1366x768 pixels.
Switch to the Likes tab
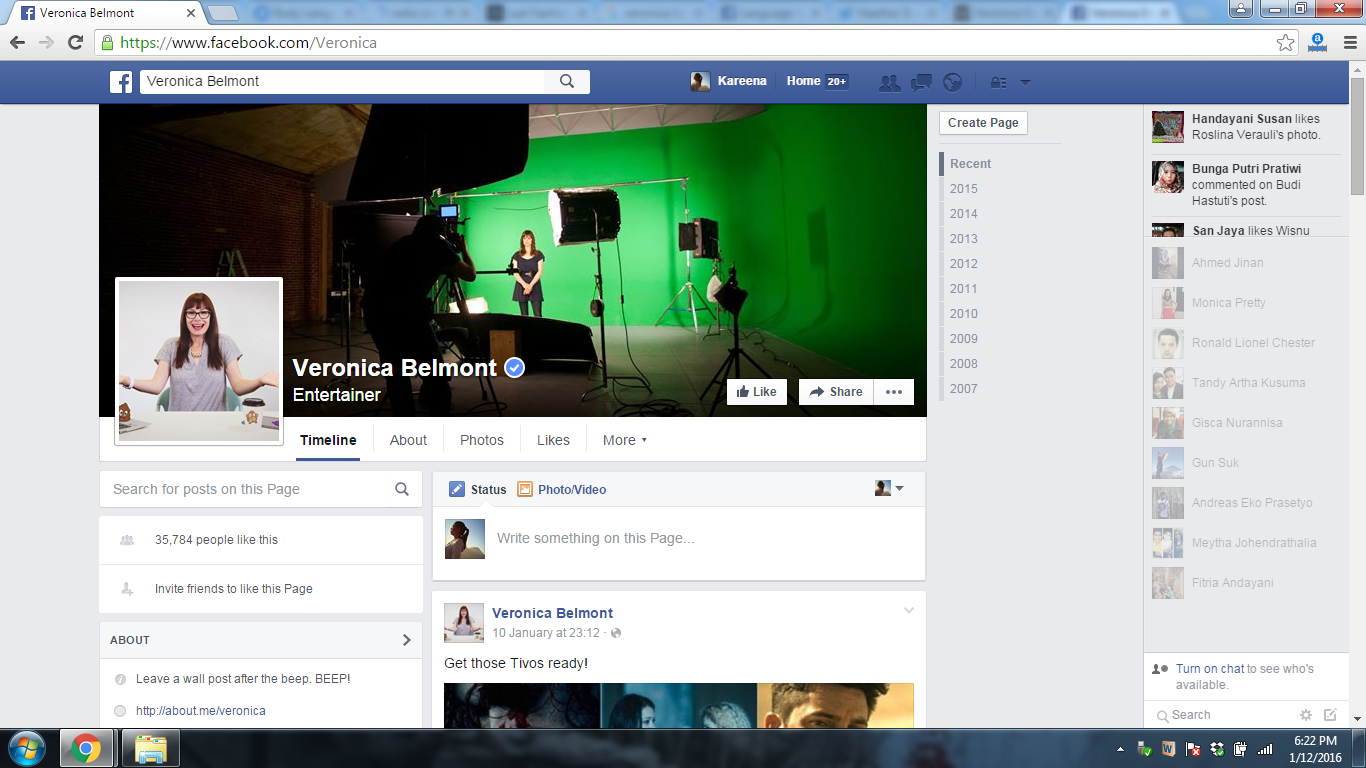click(x=553, y=440)
